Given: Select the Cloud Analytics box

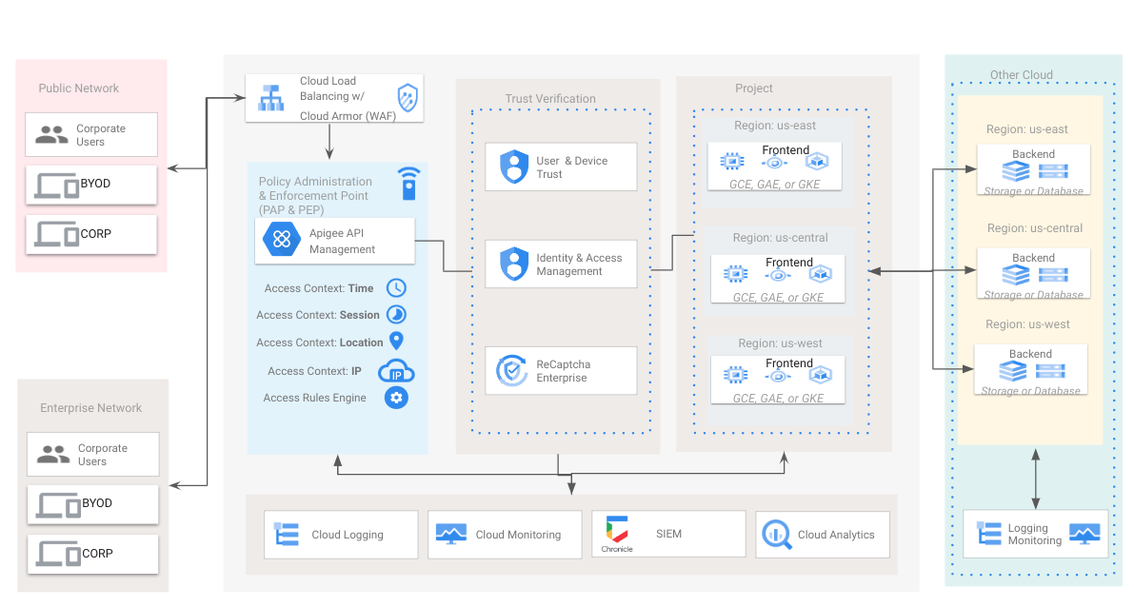Looking at the screenshot, I should pos(822,535).
